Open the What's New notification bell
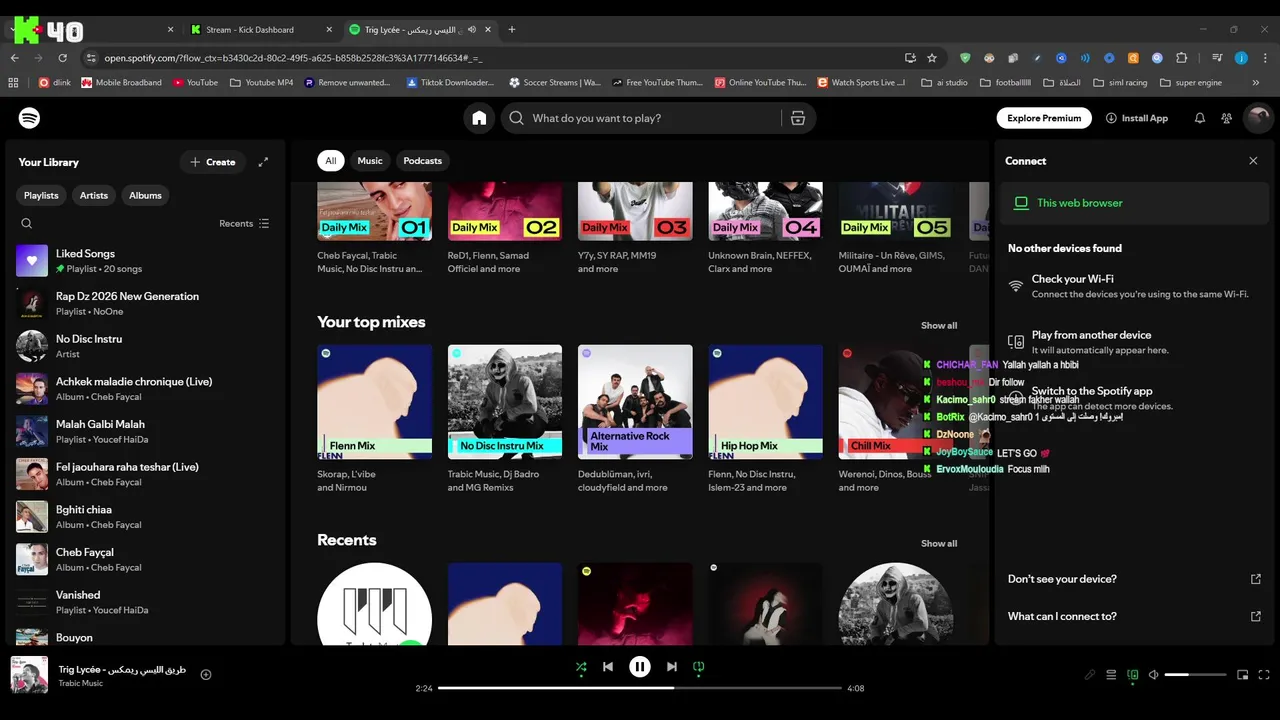The width and height of the screenshot is (1280, 720). (1199, 118)
